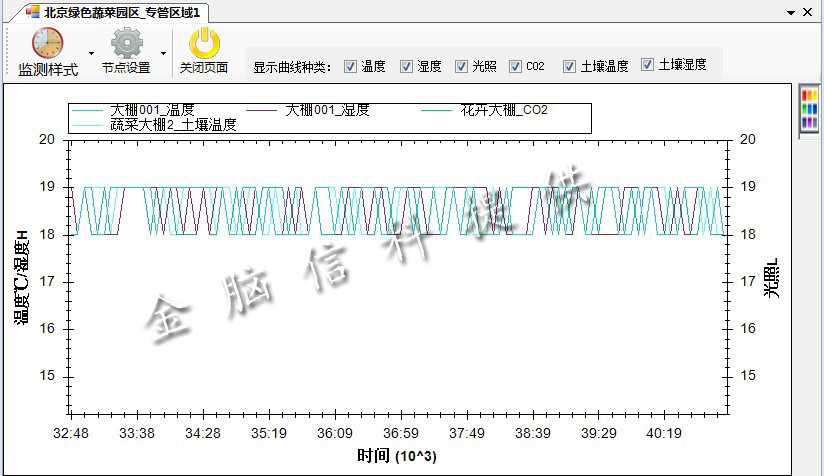Screen dimensions: 824x476
Task: Click the 大棚001_温度 legend entry
Action: tap(152, 110)
